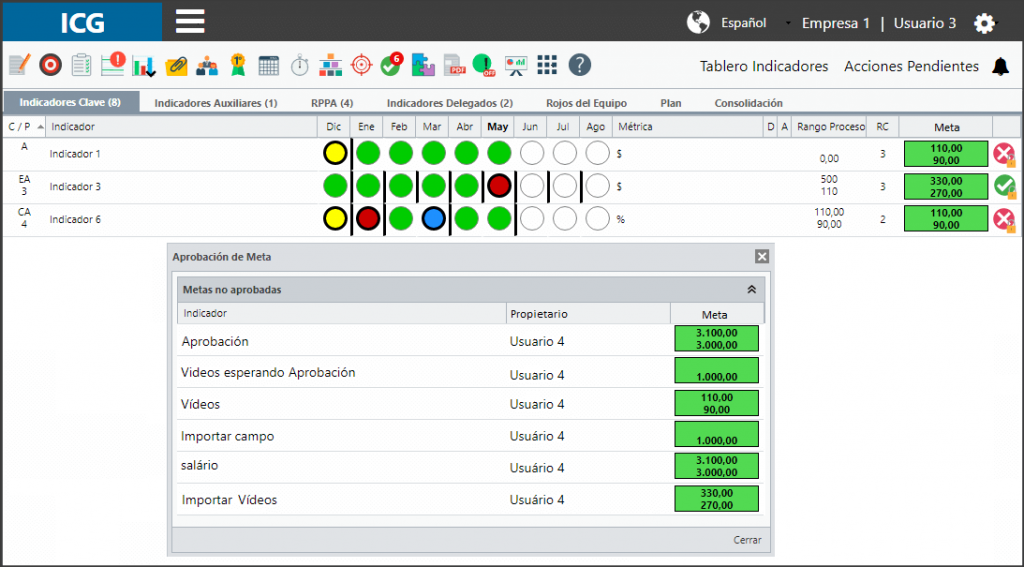
Task: Open the Acciones Pendientes link
Action: point(911,66)
